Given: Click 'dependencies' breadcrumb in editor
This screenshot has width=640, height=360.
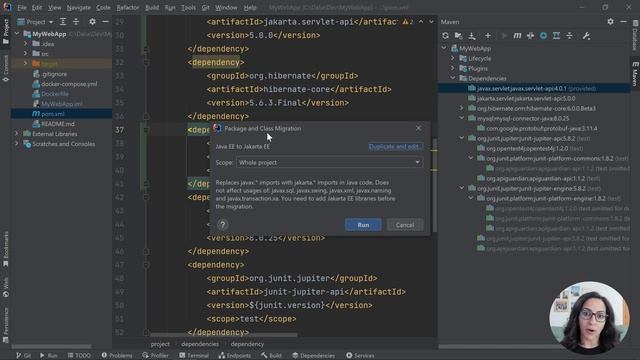Looking at the screenshot, I should pos(200,344).
